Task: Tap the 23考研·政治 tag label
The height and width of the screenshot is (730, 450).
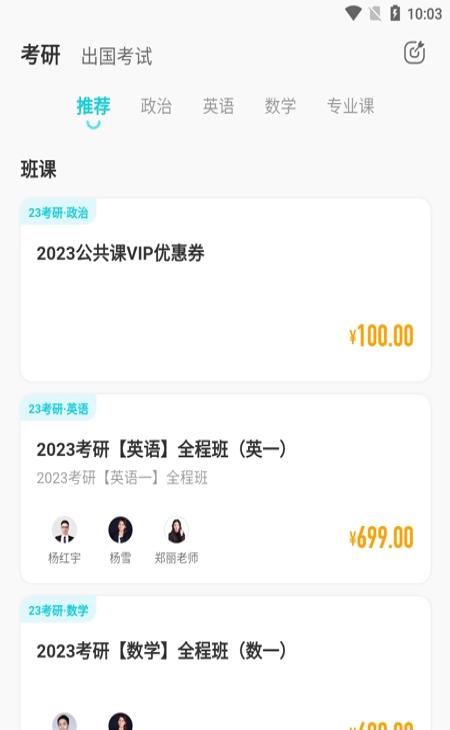Action: coord(58,213)
